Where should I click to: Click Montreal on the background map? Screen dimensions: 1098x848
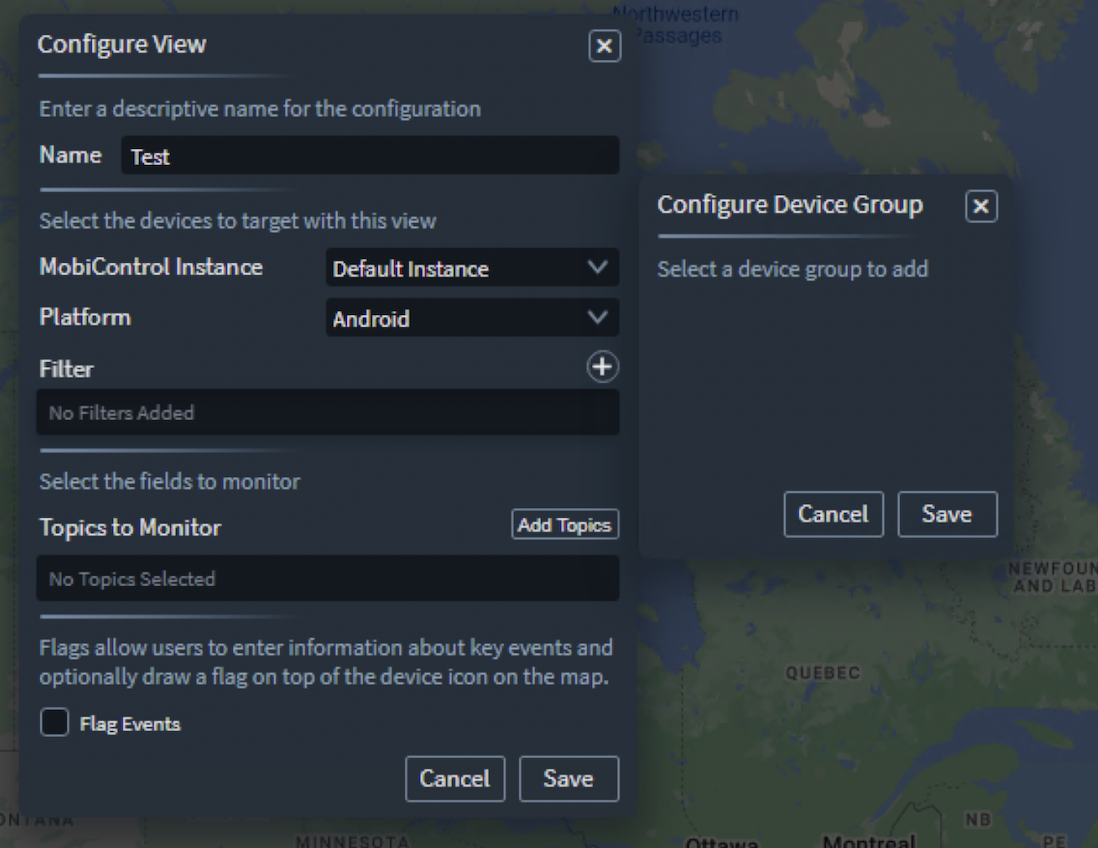869,841
